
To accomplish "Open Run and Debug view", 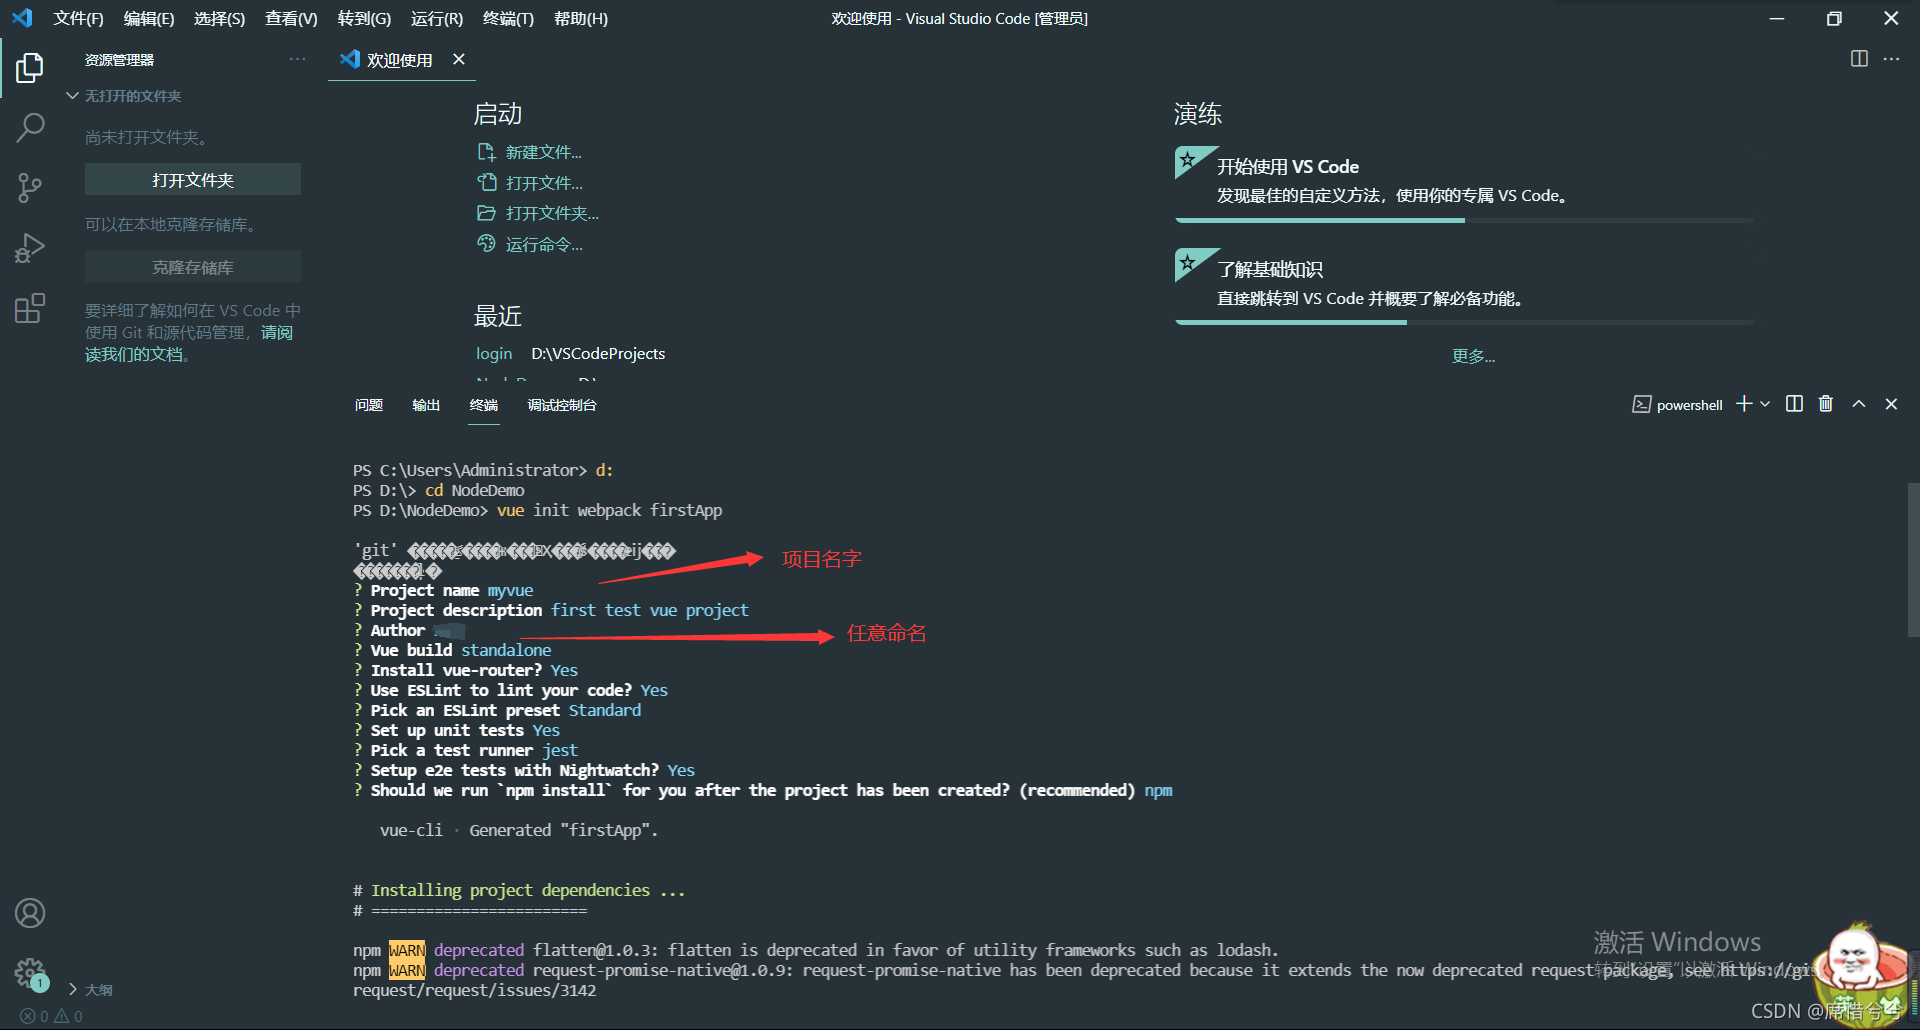I will [30, 248].
